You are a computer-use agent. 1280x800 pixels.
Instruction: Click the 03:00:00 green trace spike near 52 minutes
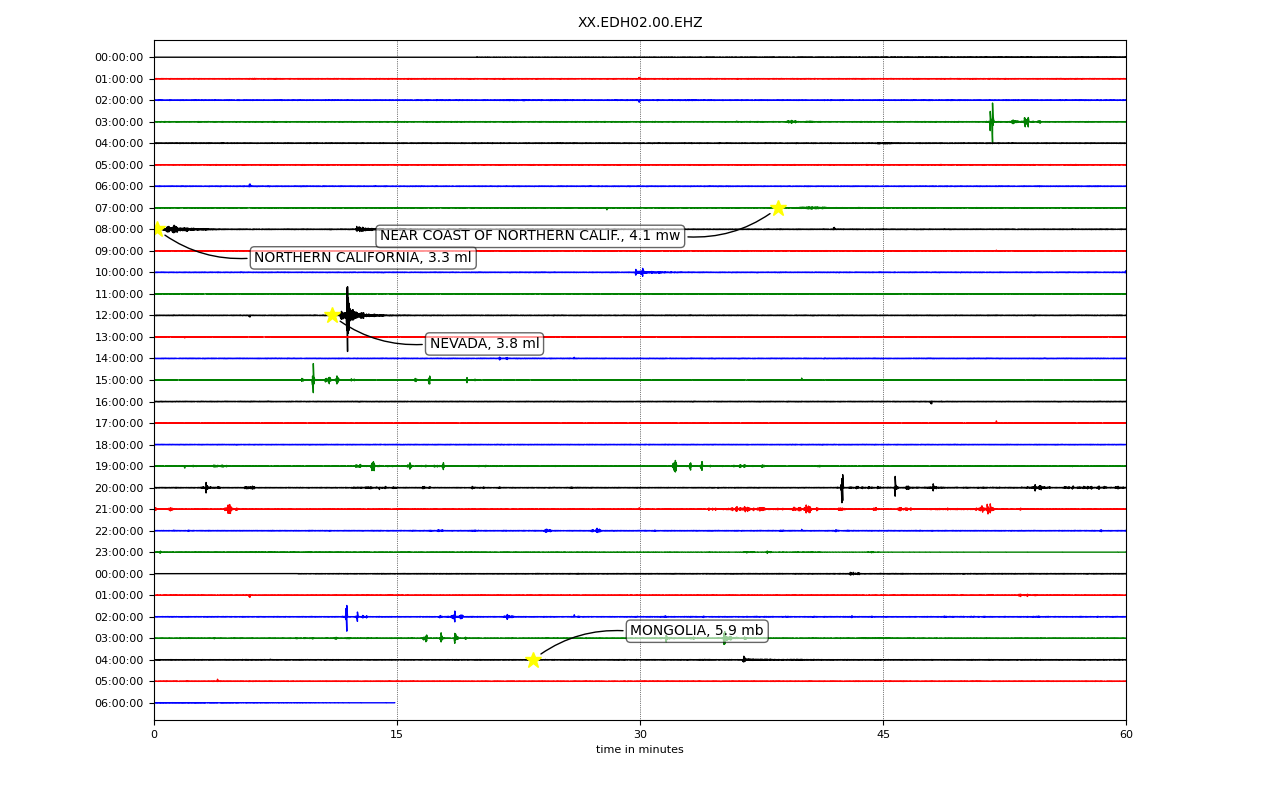pyautogui.click(x=992, y=122)
